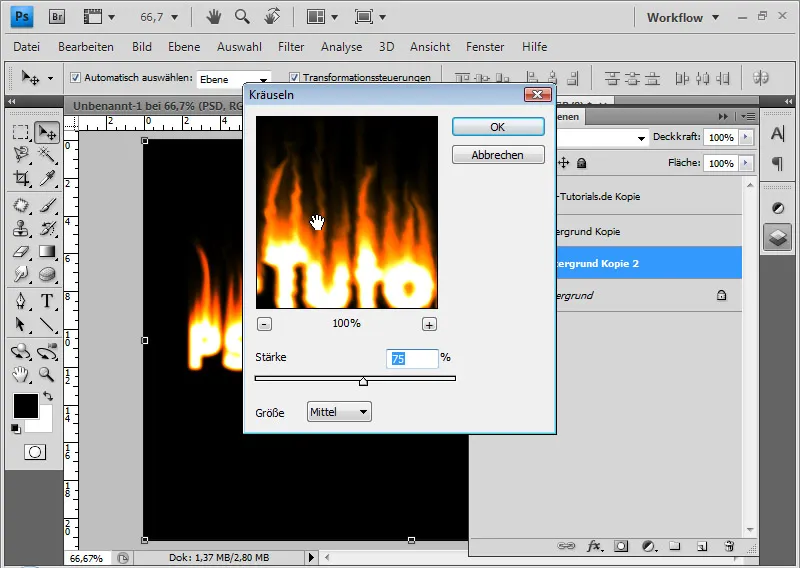This screenshot has height=568, width=800.
Task: Open the Größe dropdown set to Mittel
Action: pos(339,412)
